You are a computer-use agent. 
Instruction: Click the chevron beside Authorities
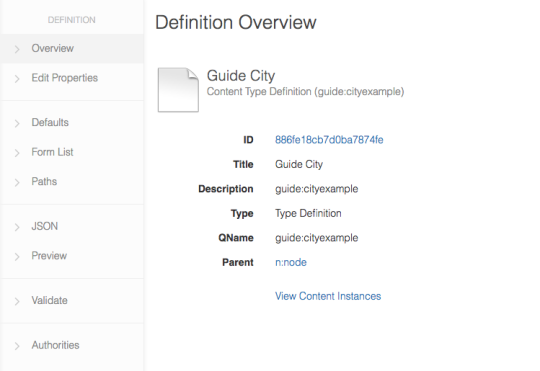pos(17,346)
